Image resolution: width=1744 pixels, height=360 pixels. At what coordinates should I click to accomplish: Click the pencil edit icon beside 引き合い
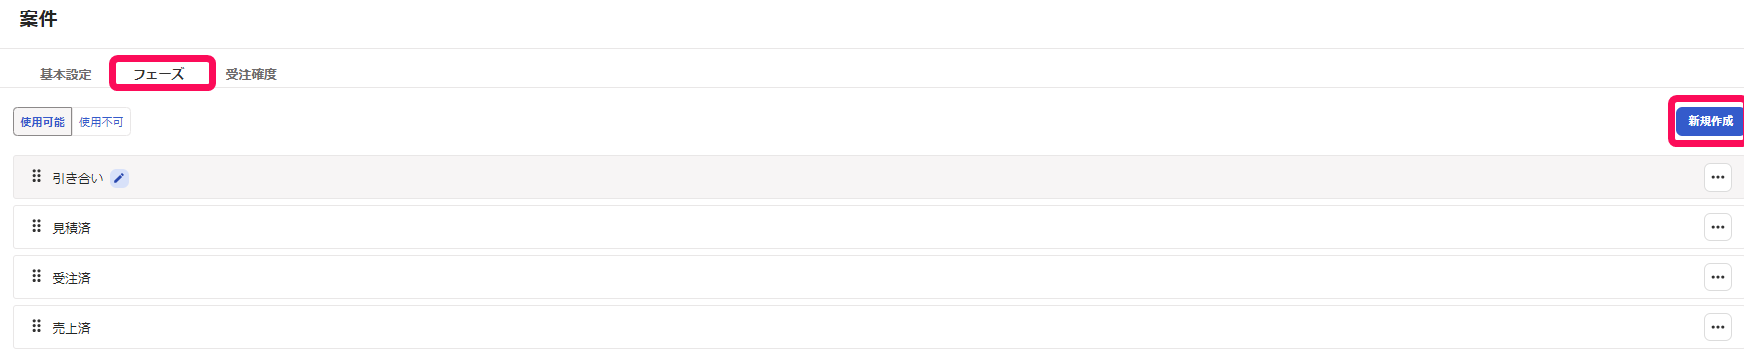pos(119,178)
